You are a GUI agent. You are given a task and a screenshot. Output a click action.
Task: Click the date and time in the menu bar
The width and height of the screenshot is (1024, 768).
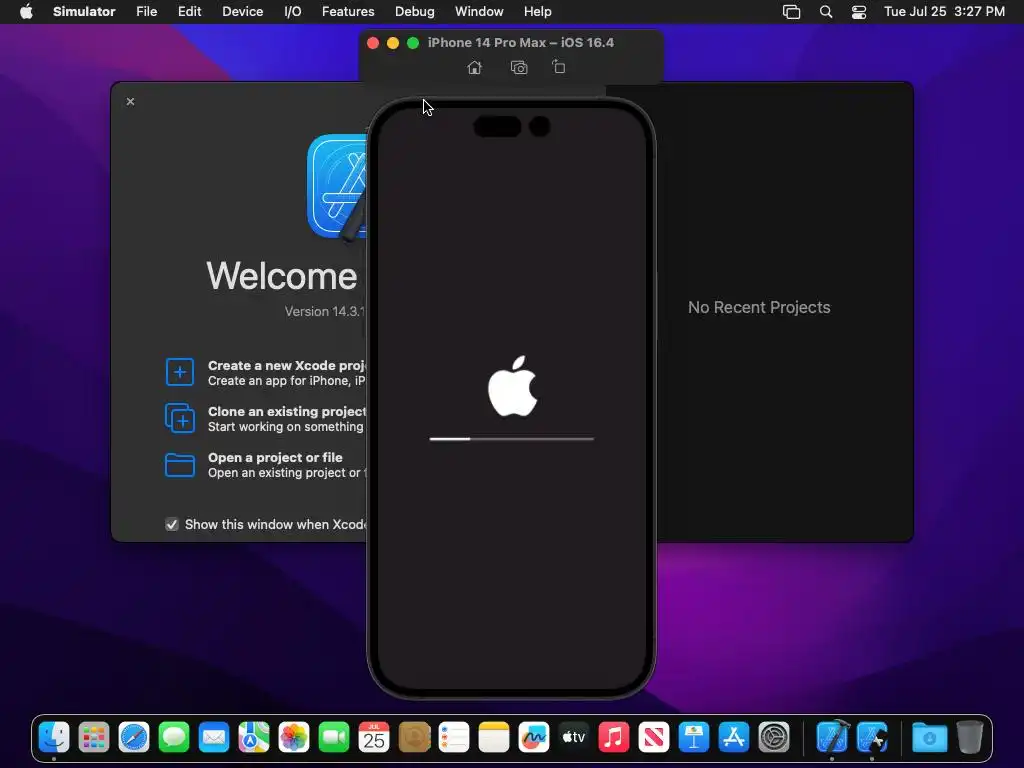point(944,11)
